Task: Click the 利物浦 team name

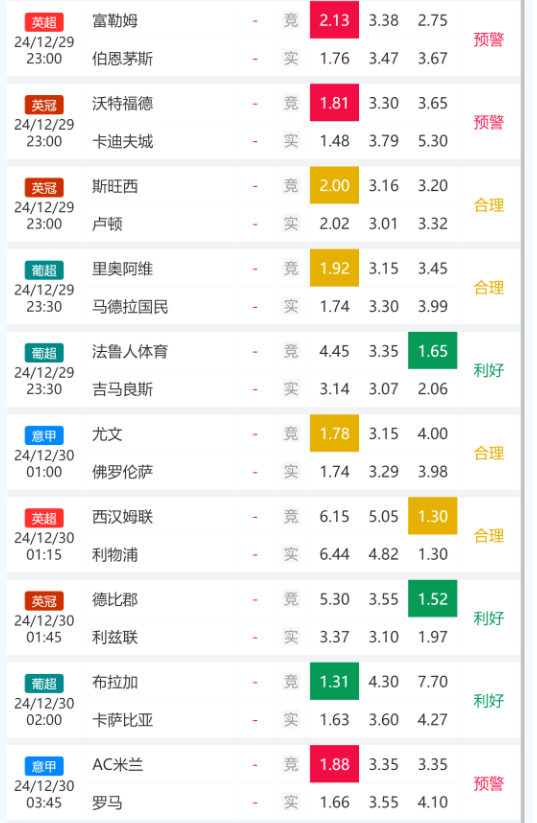Action: (x=115, y=554)
